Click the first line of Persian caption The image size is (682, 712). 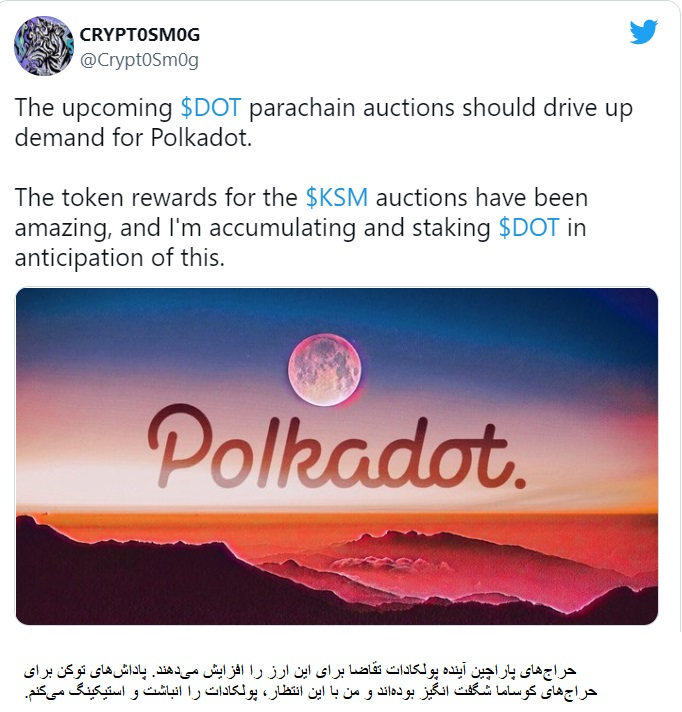point(300,671)
